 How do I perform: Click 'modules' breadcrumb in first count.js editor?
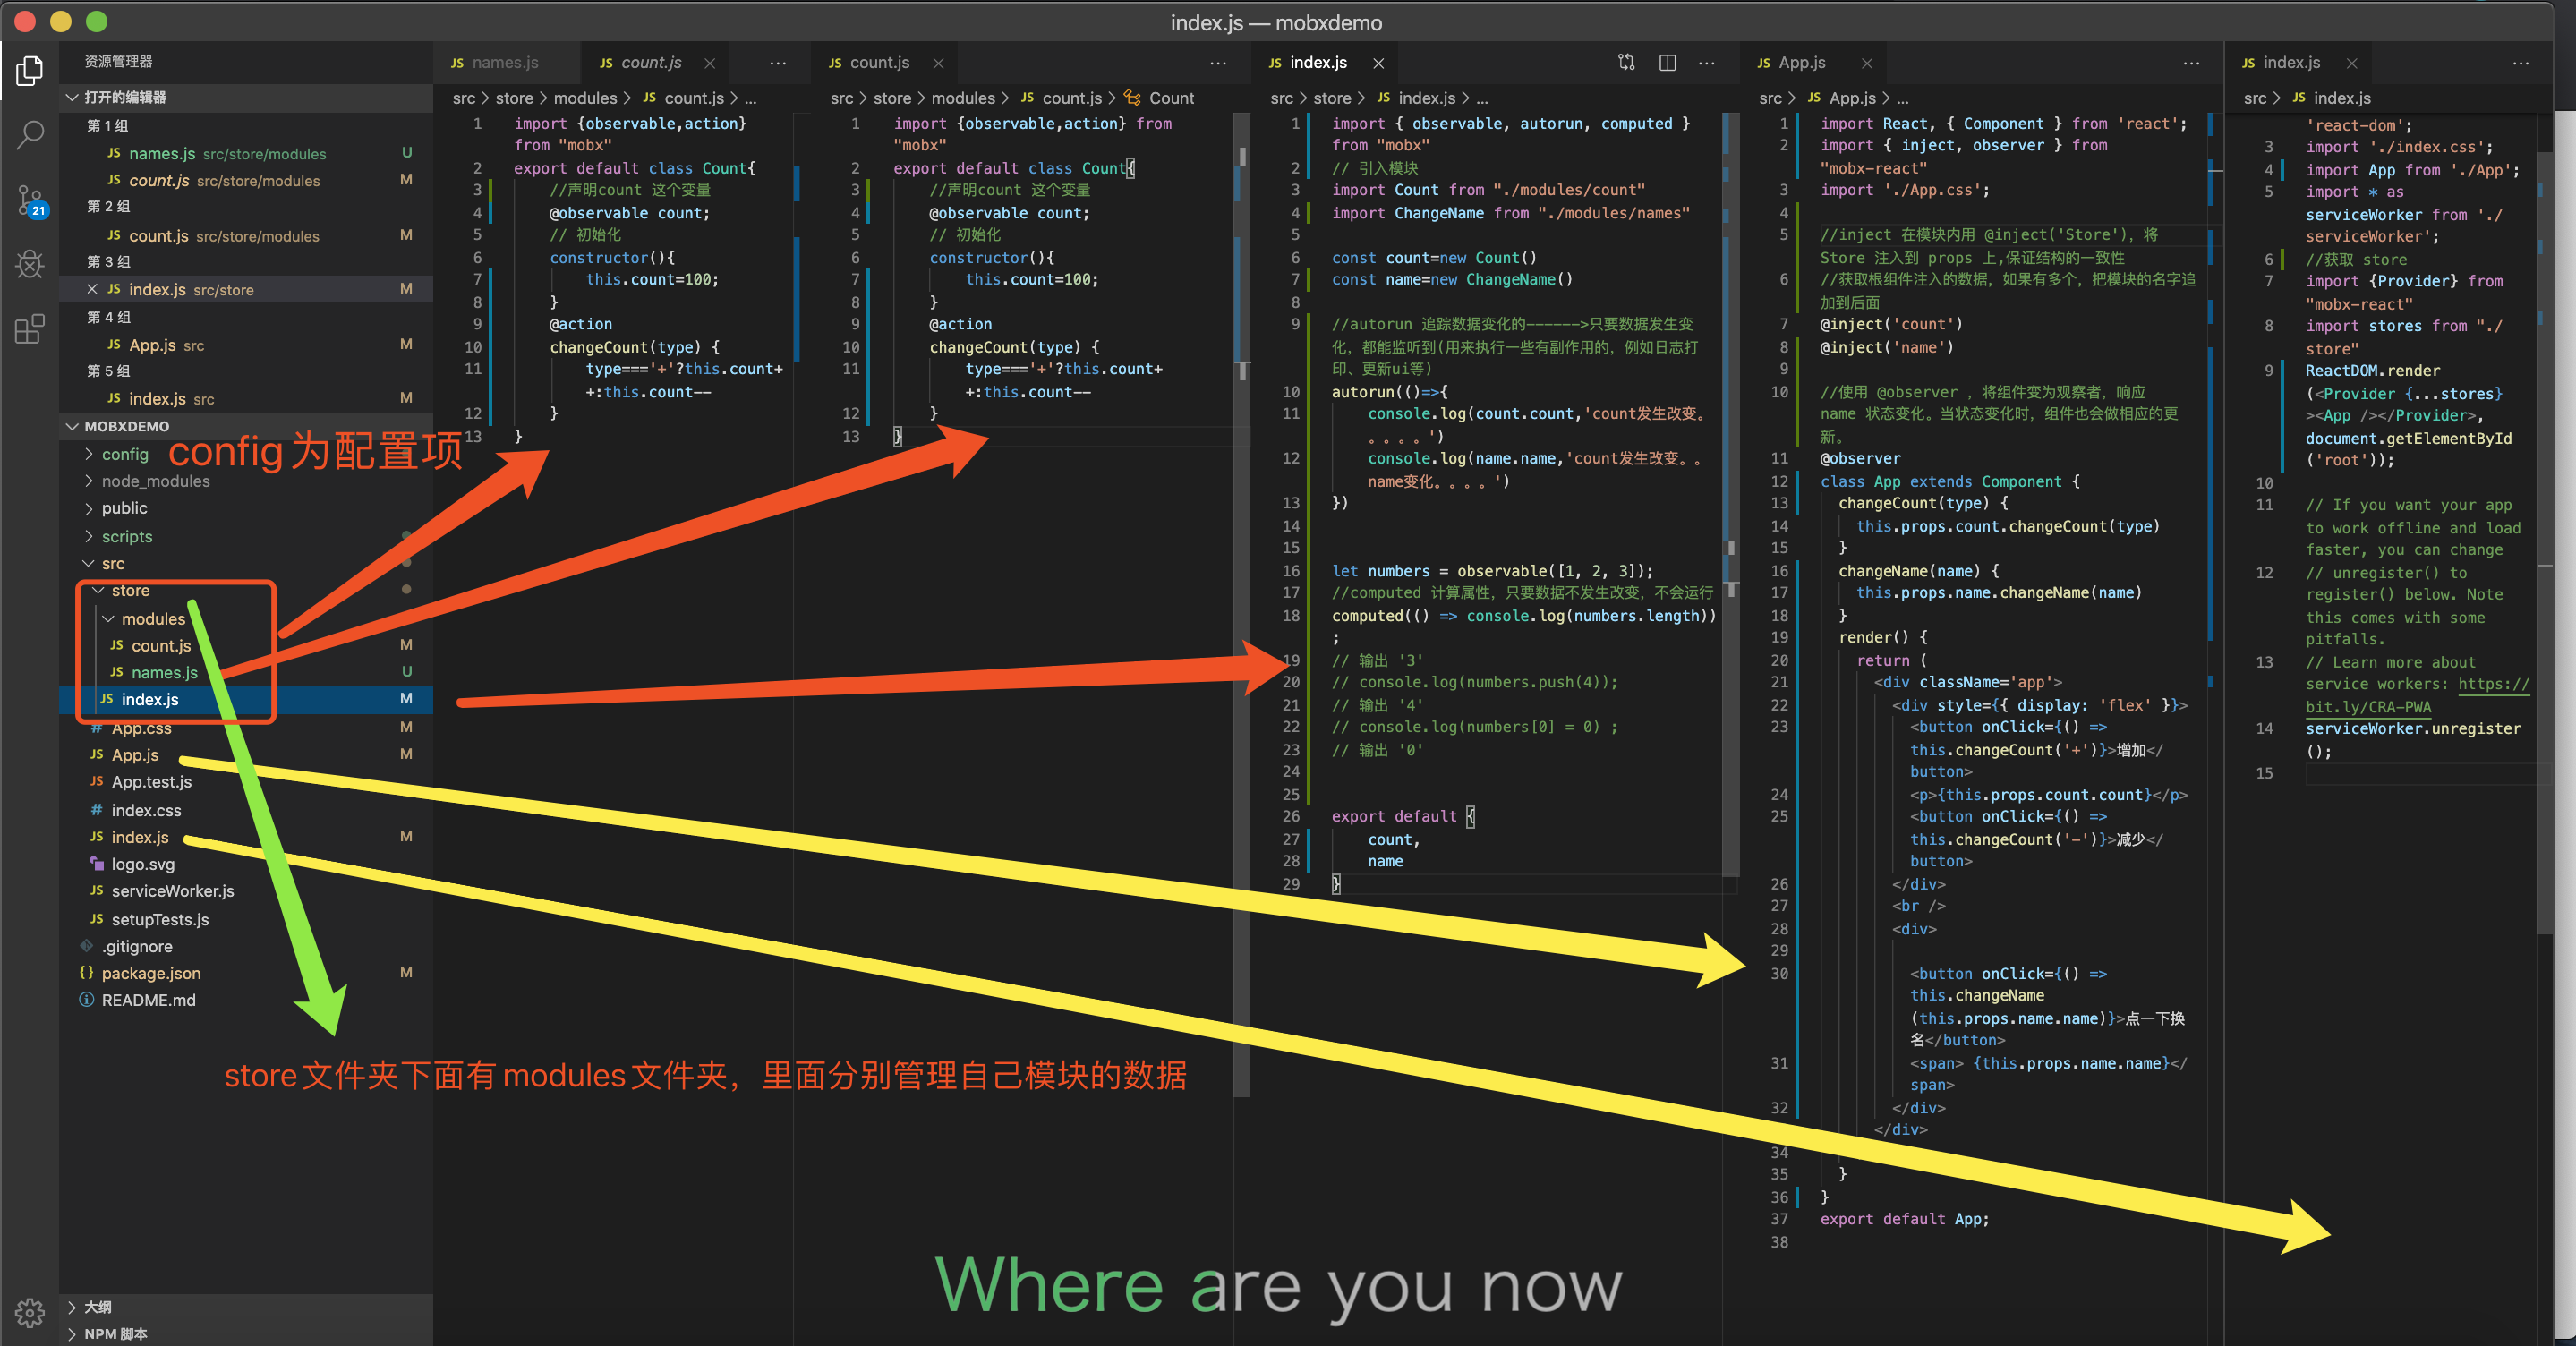pos(585,98)
